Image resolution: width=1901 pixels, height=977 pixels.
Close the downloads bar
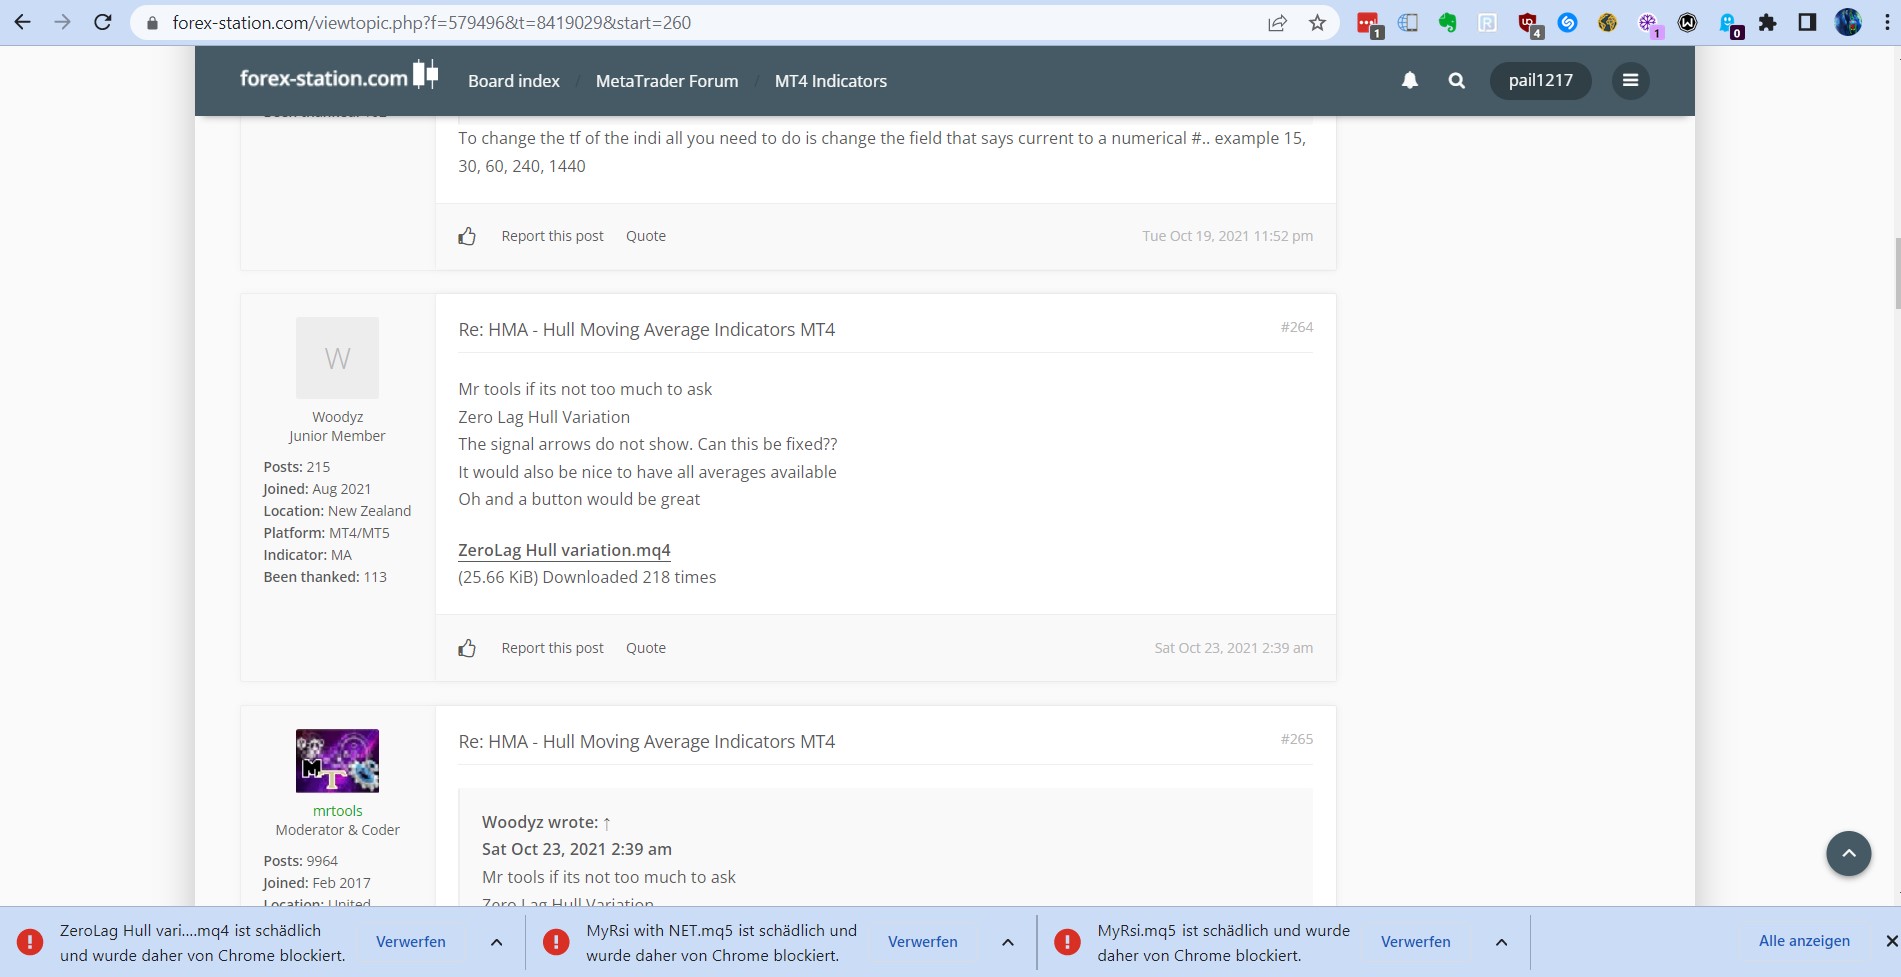click(x=1890, y=941)
